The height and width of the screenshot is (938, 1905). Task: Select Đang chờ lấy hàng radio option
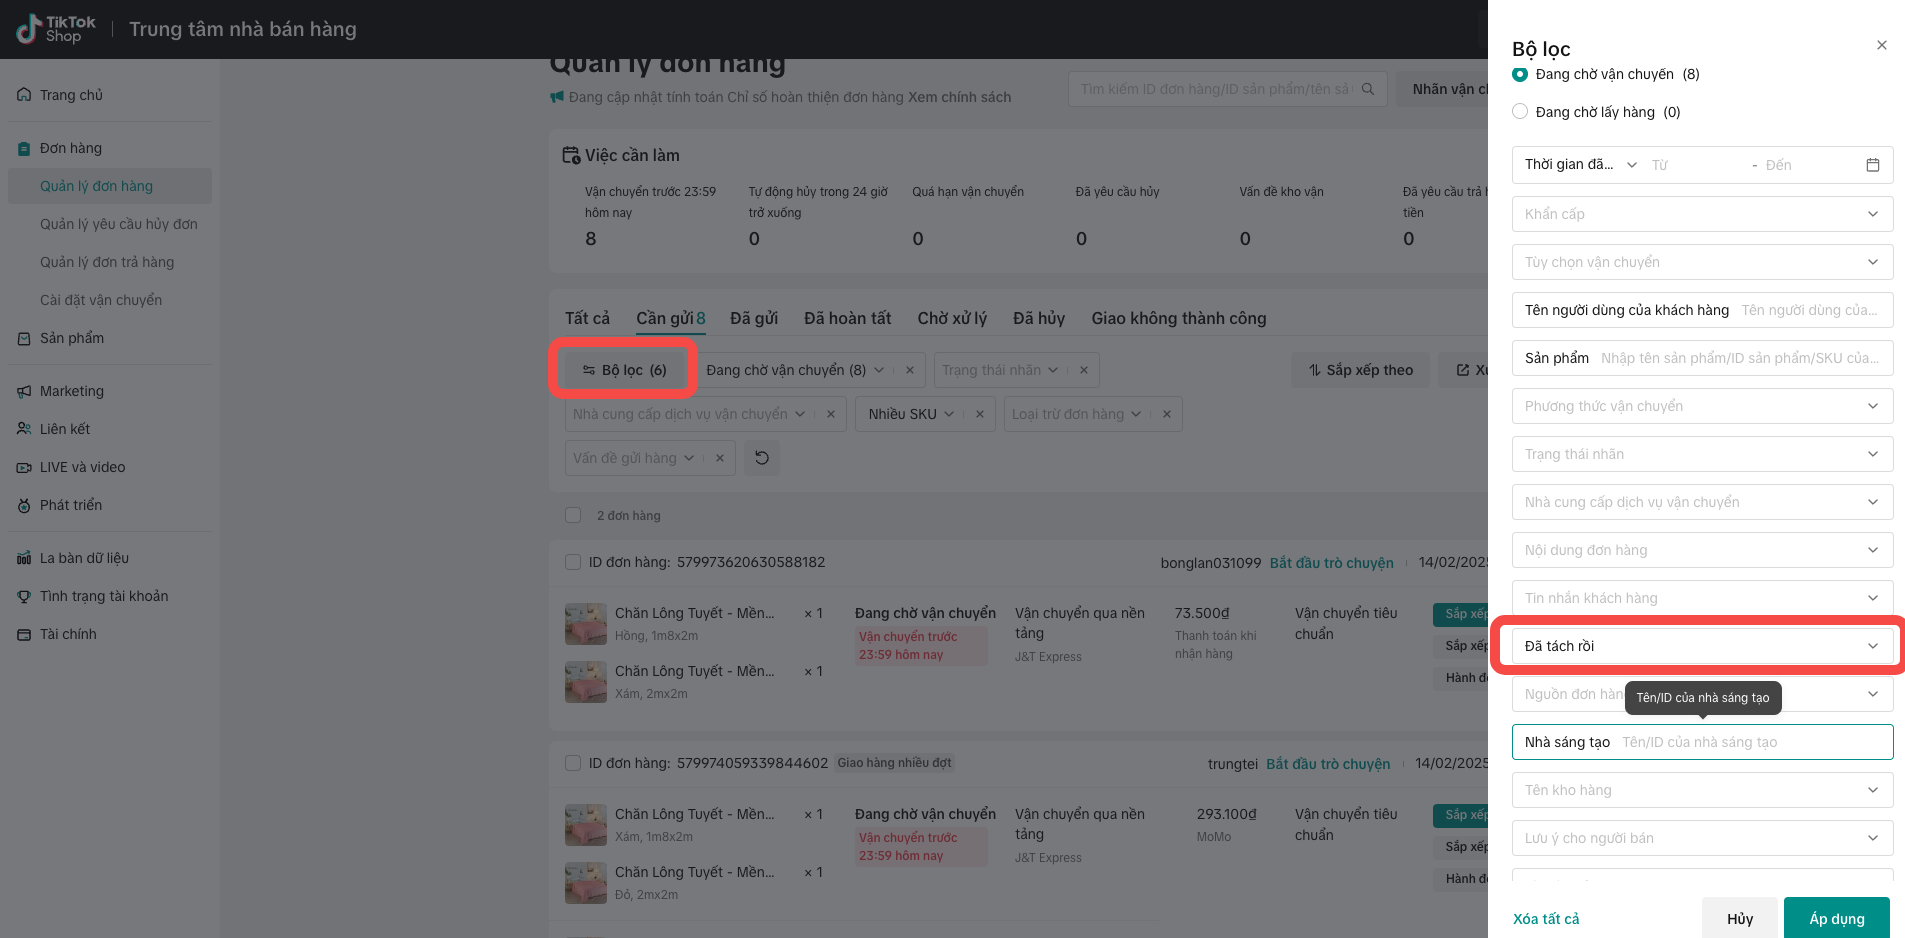click(1520, 112)
